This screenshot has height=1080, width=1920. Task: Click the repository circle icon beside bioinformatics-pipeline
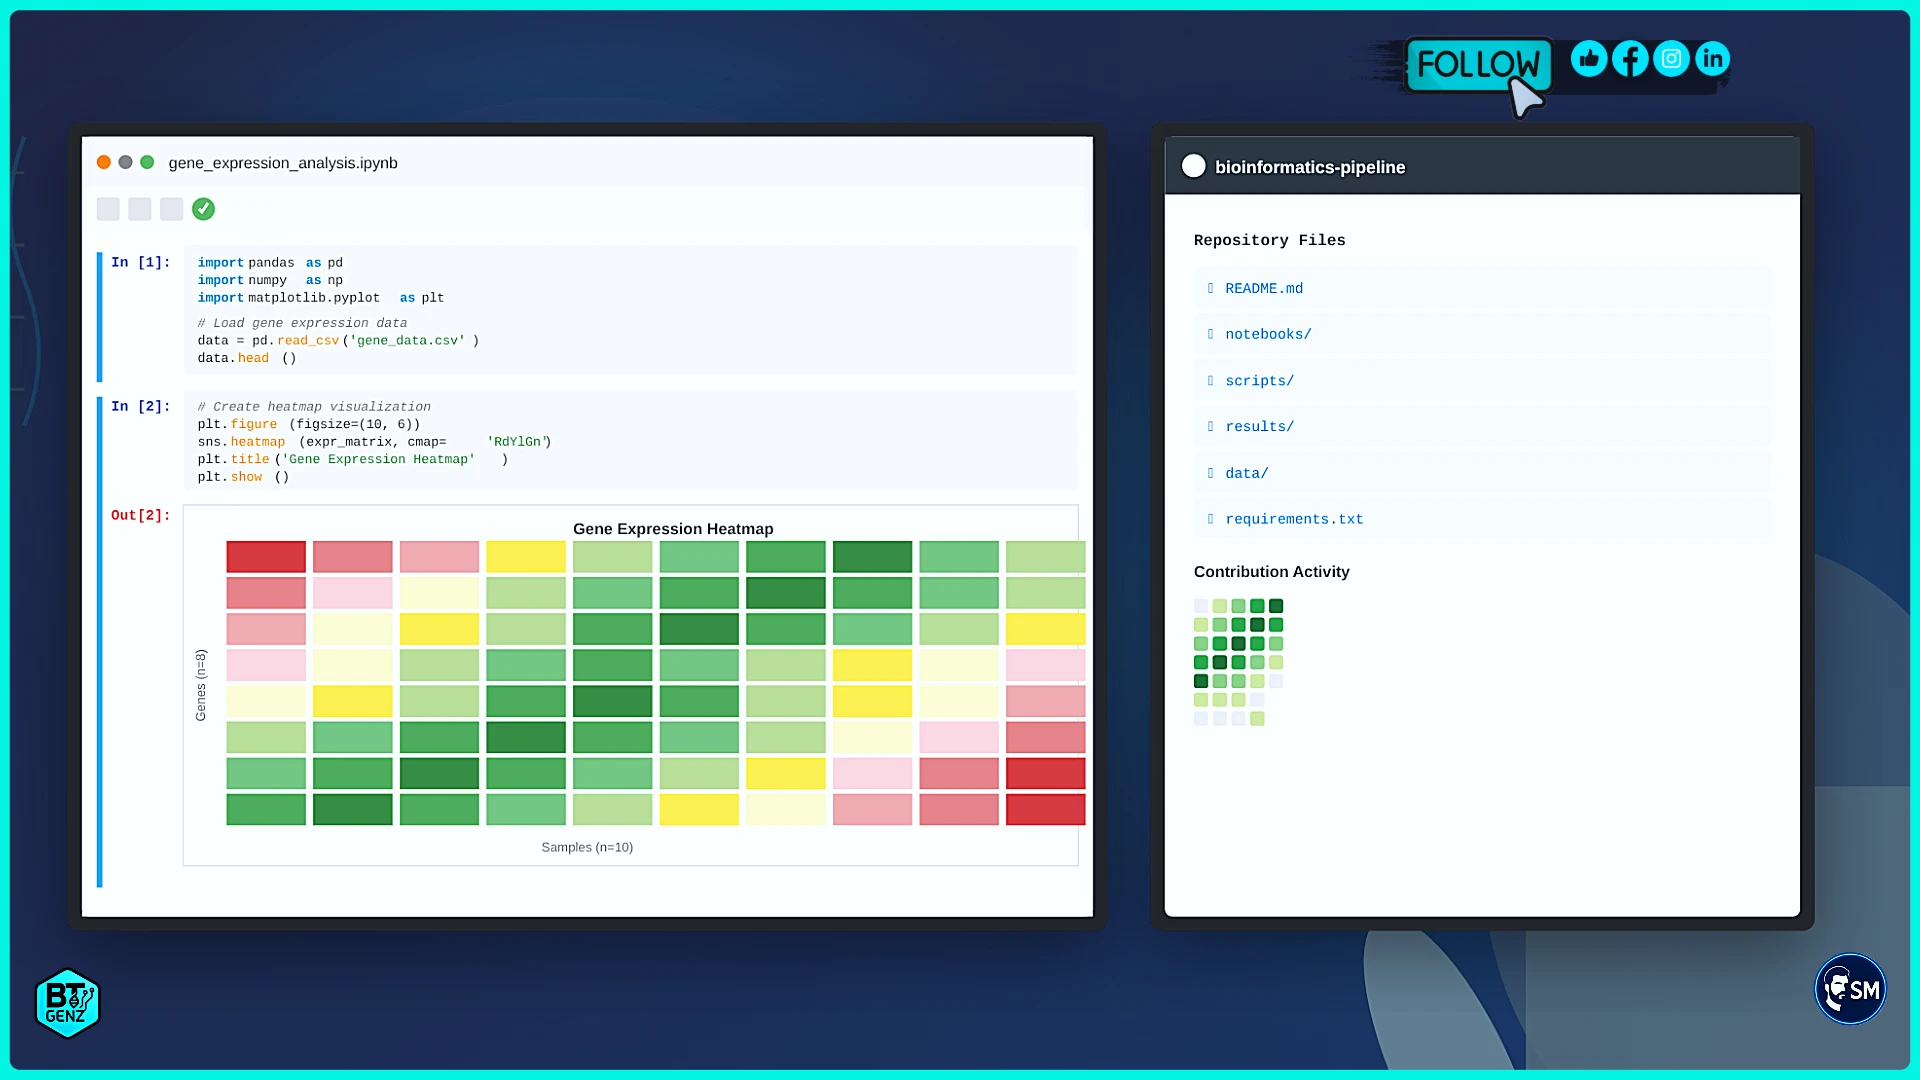(1193, 166)
